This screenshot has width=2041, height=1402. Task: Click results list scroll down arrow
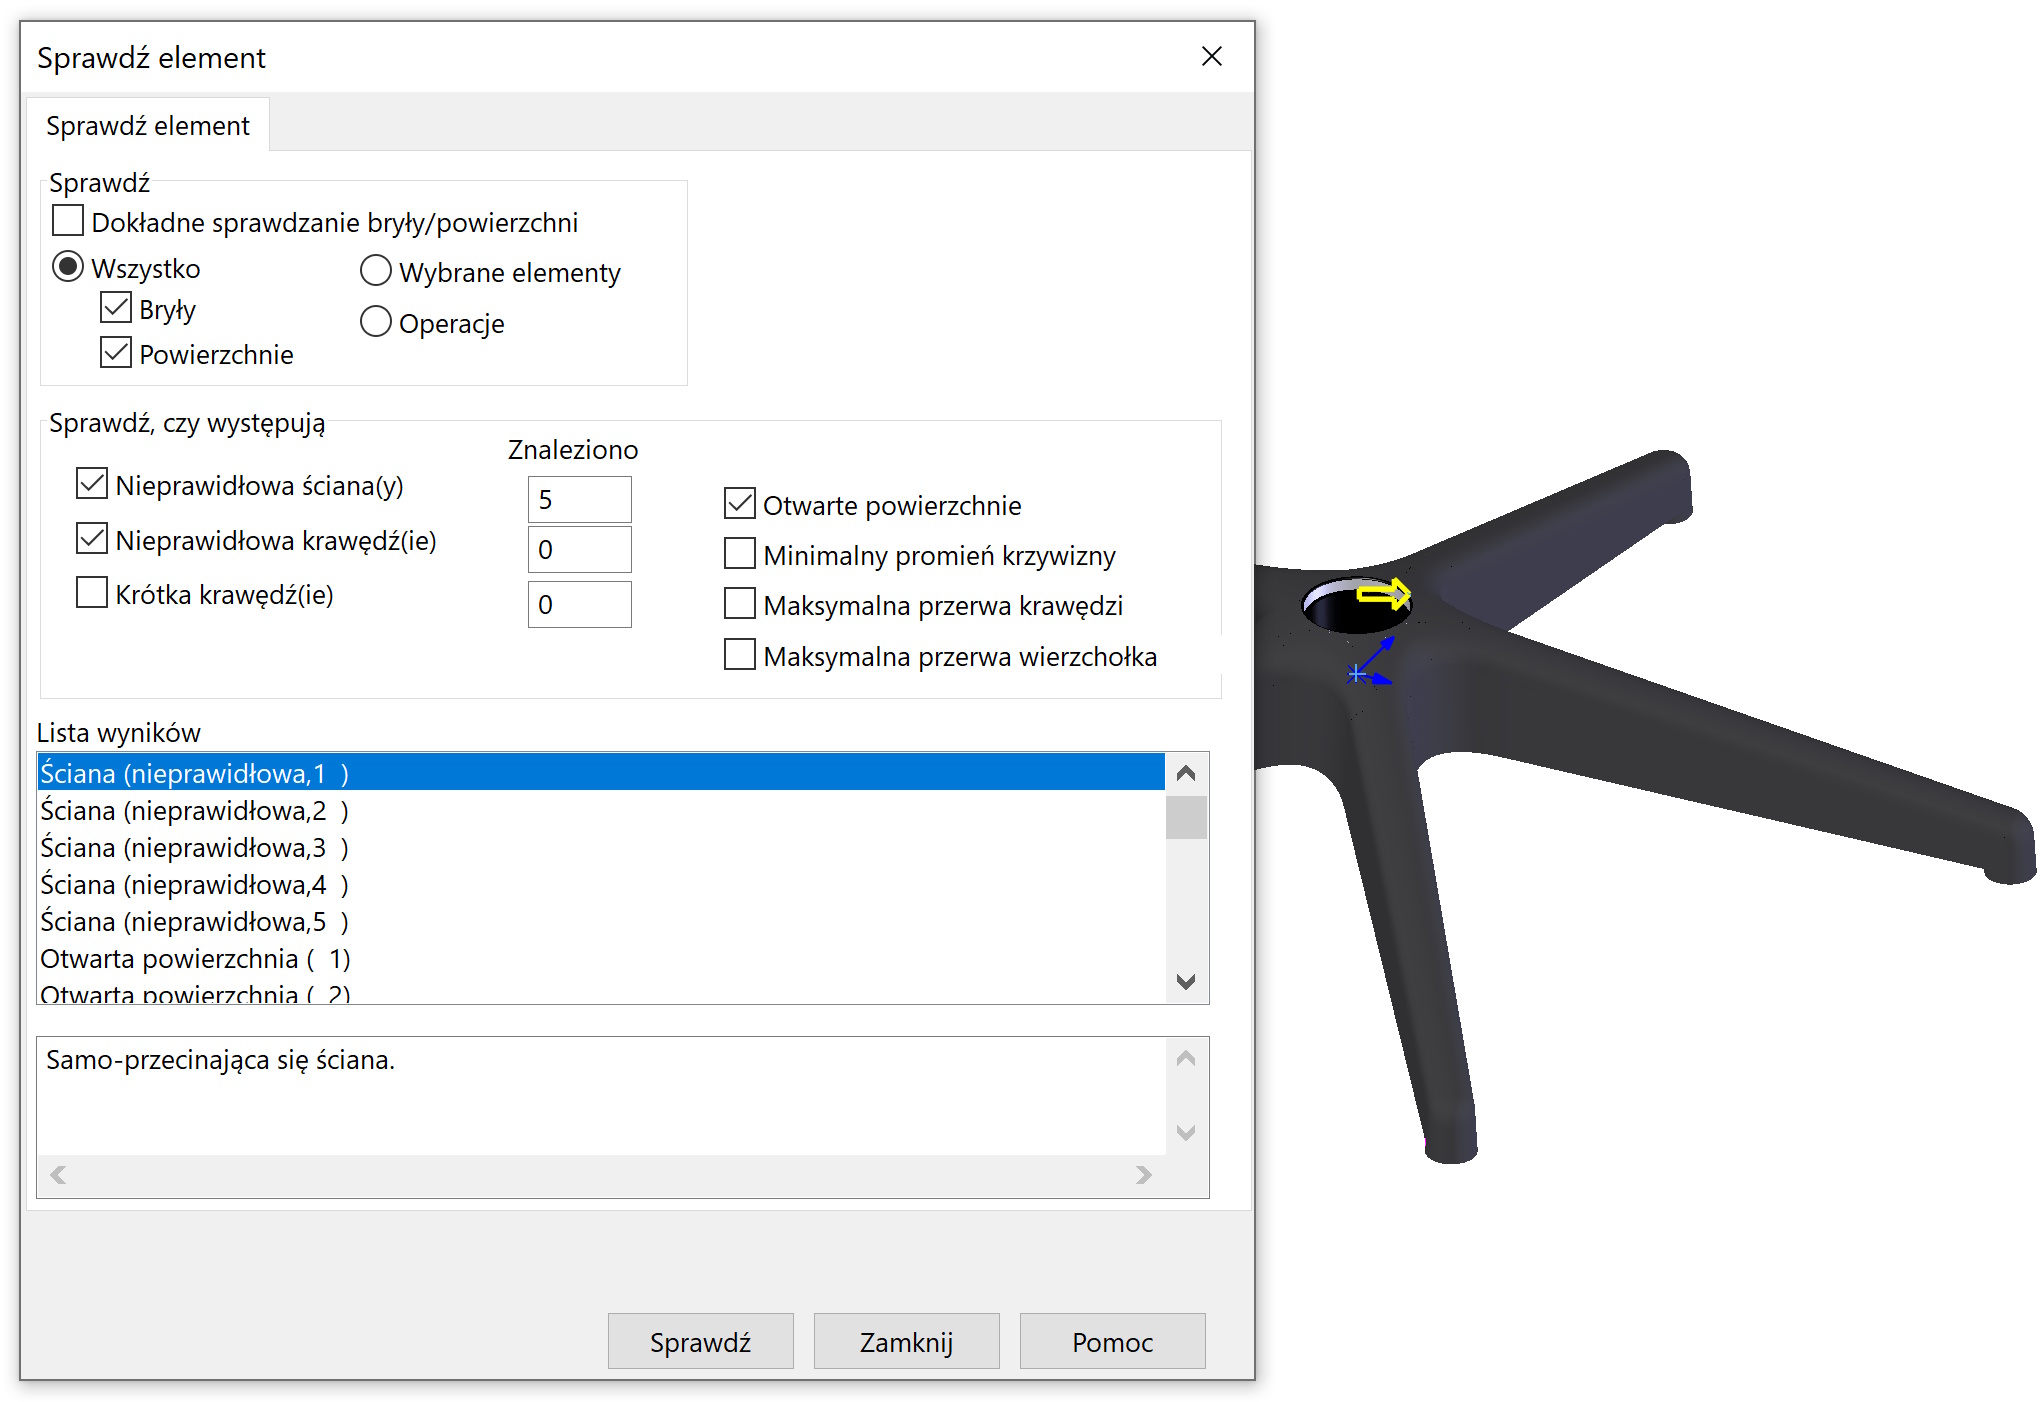pos(1186,982)
